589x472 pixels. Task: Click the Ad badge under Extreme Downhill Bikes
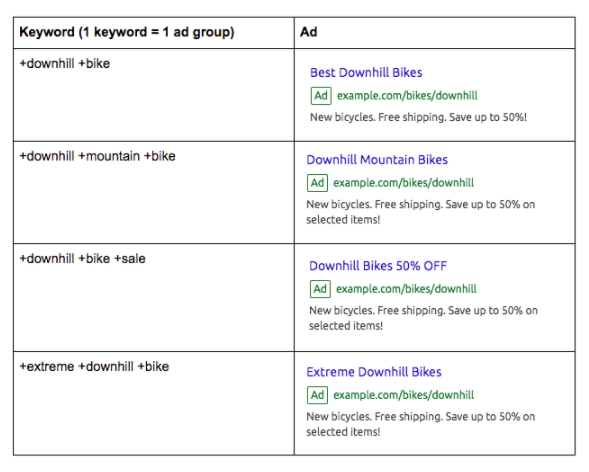(317, 395)
